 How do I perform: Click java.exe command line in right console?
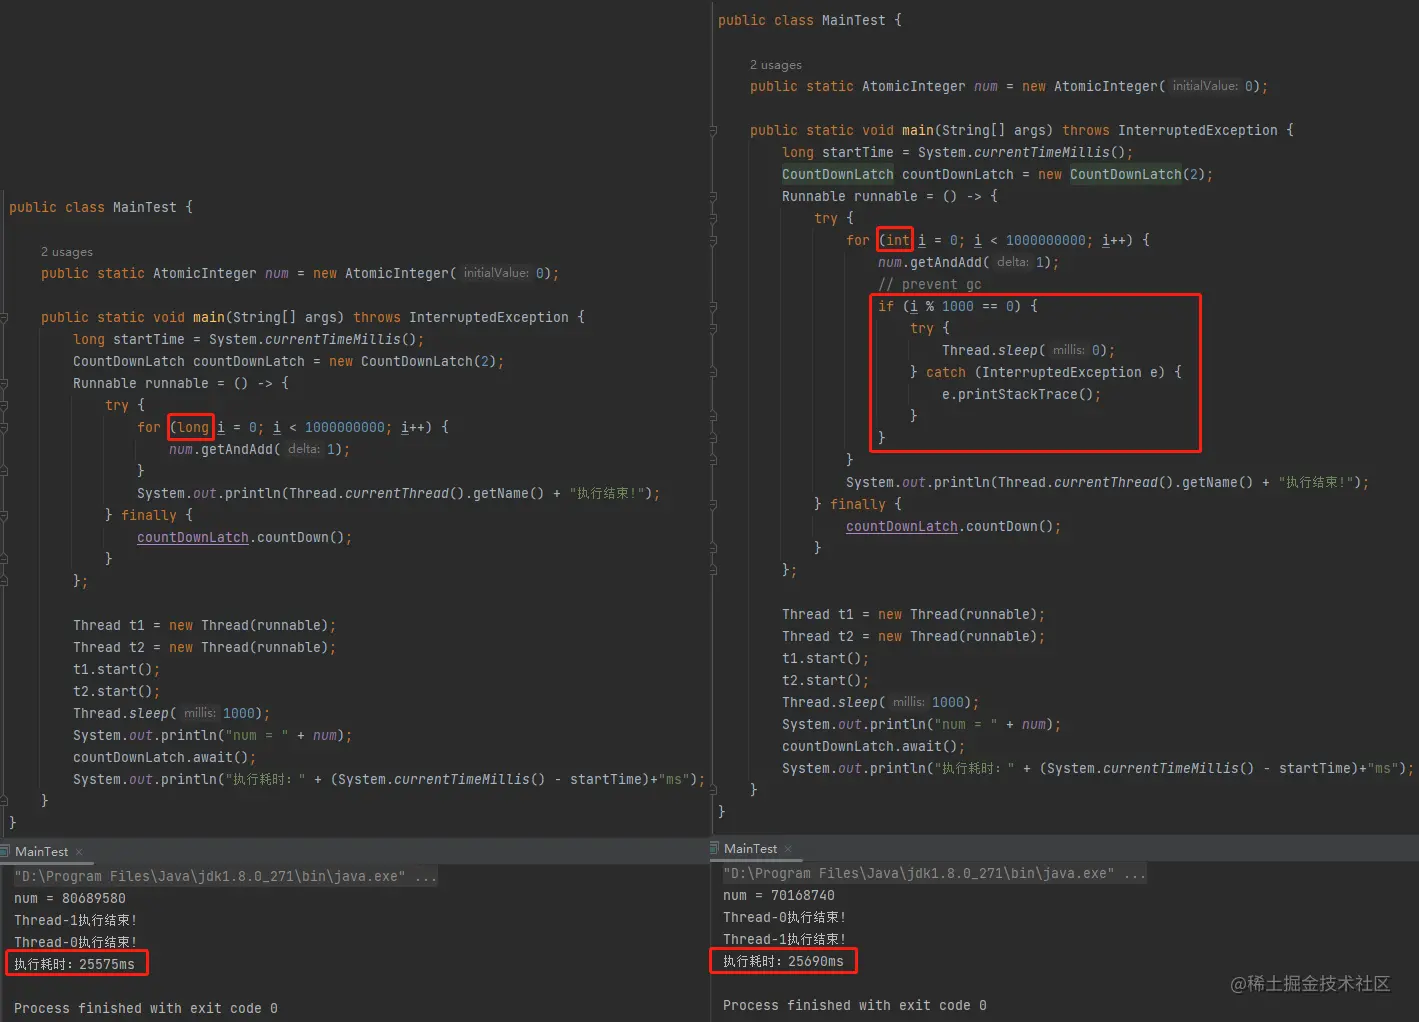934,873
